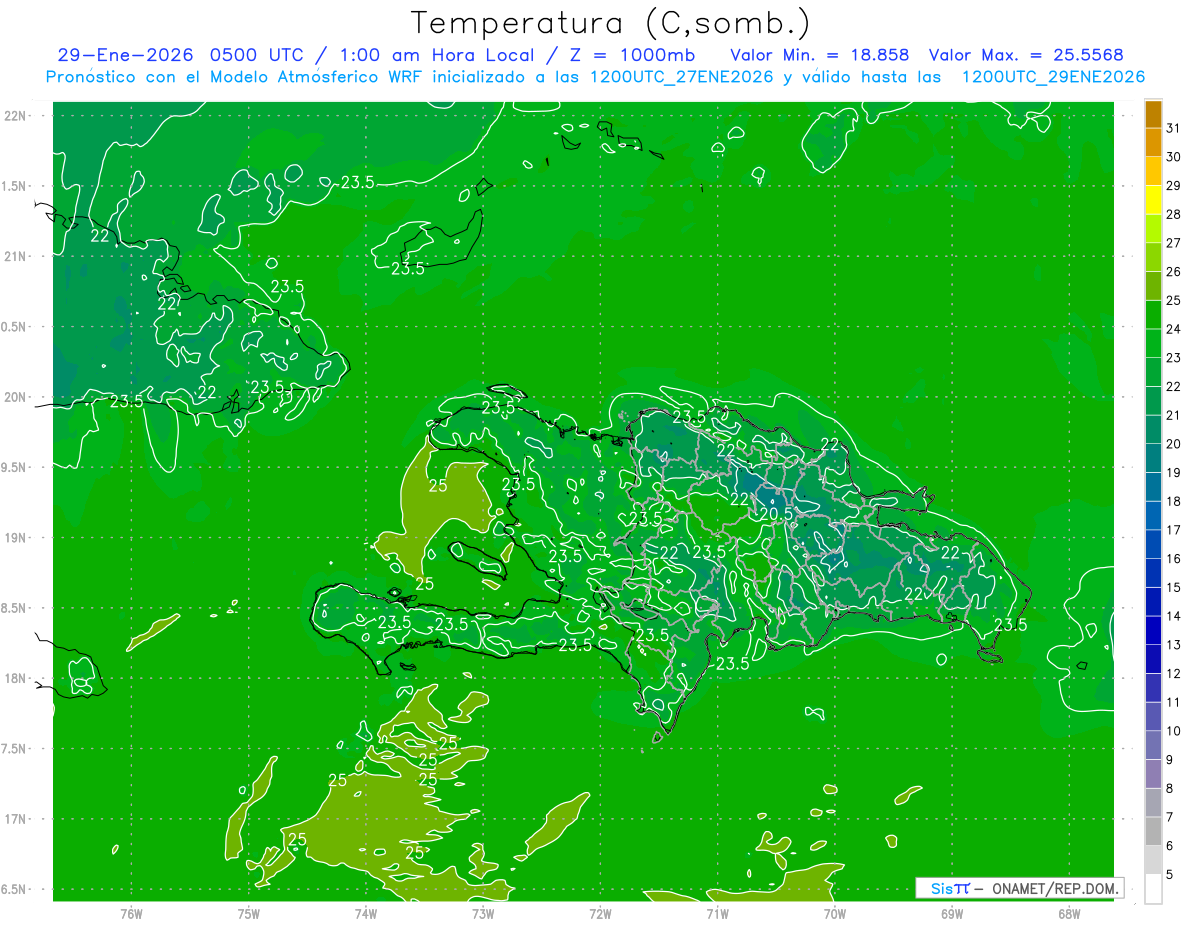
Task: Pick the orange swatch between 30 and 31
Action: pyautogui.click(x=1154, y=143)
